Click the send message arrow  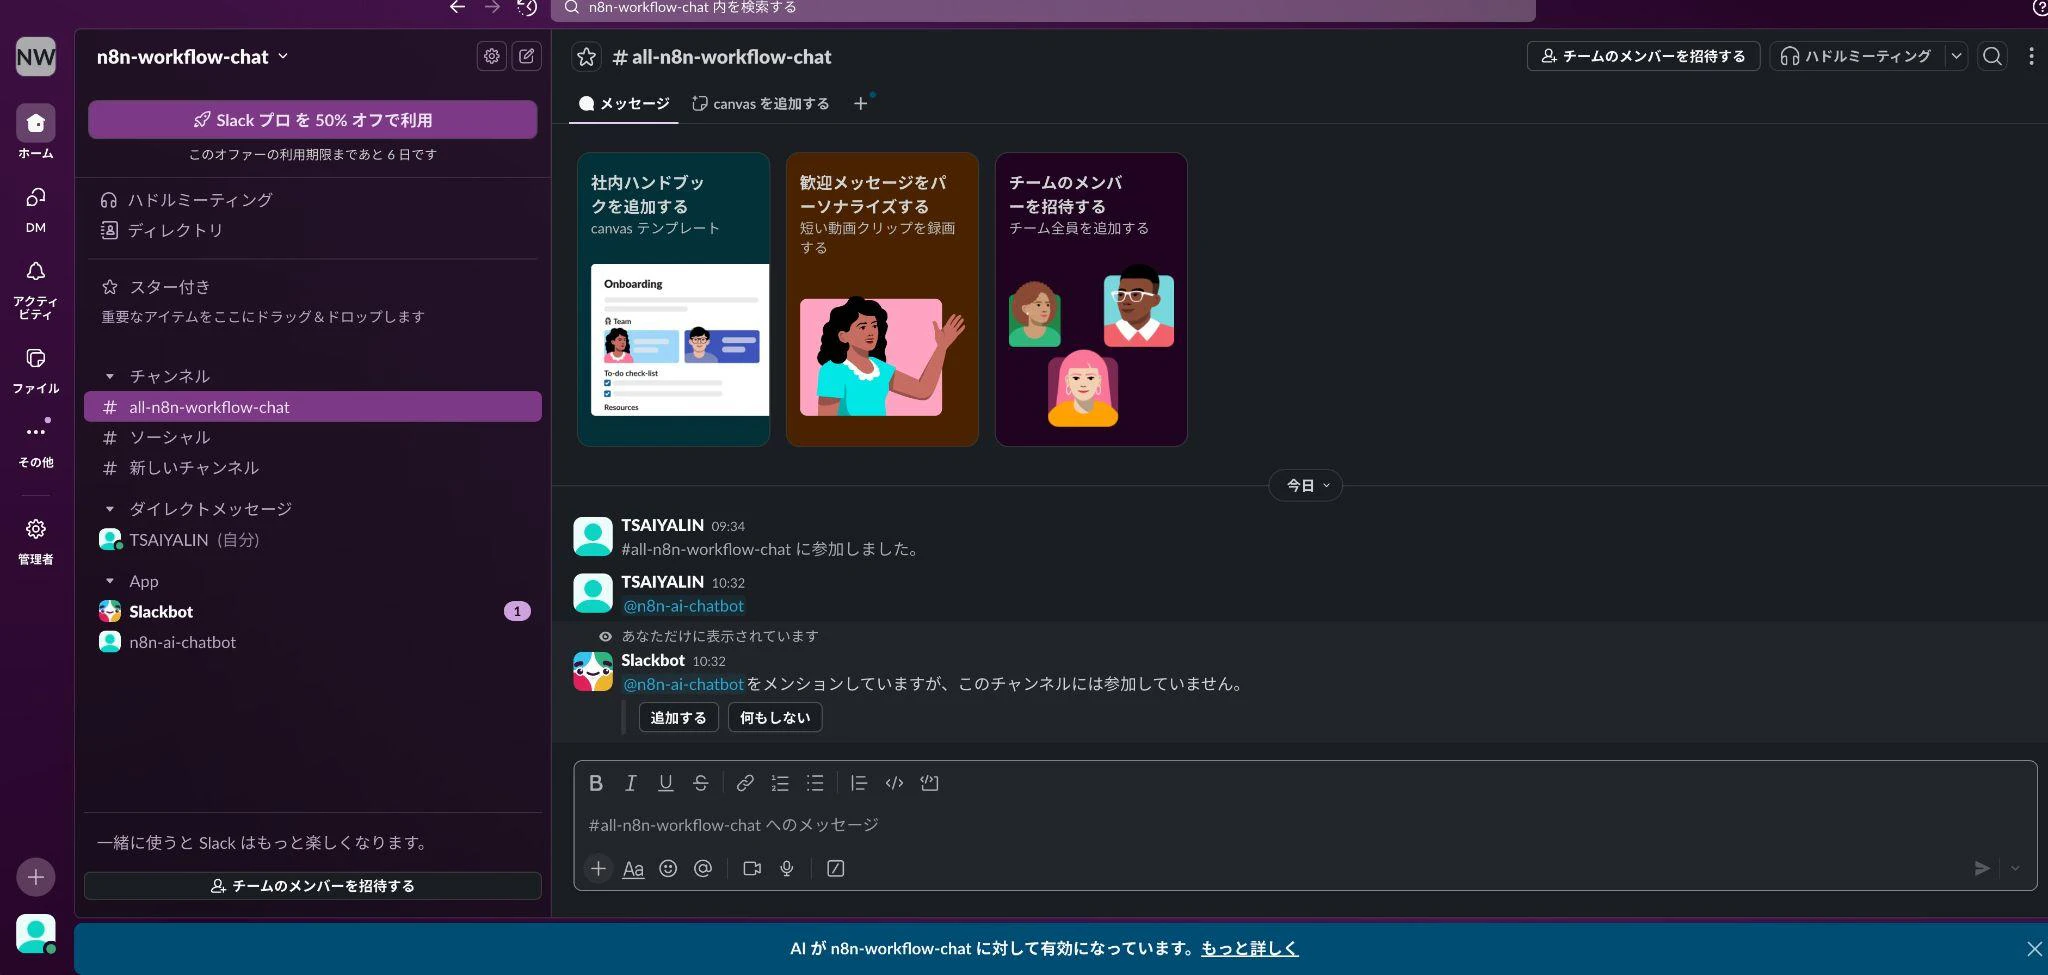1981,869
